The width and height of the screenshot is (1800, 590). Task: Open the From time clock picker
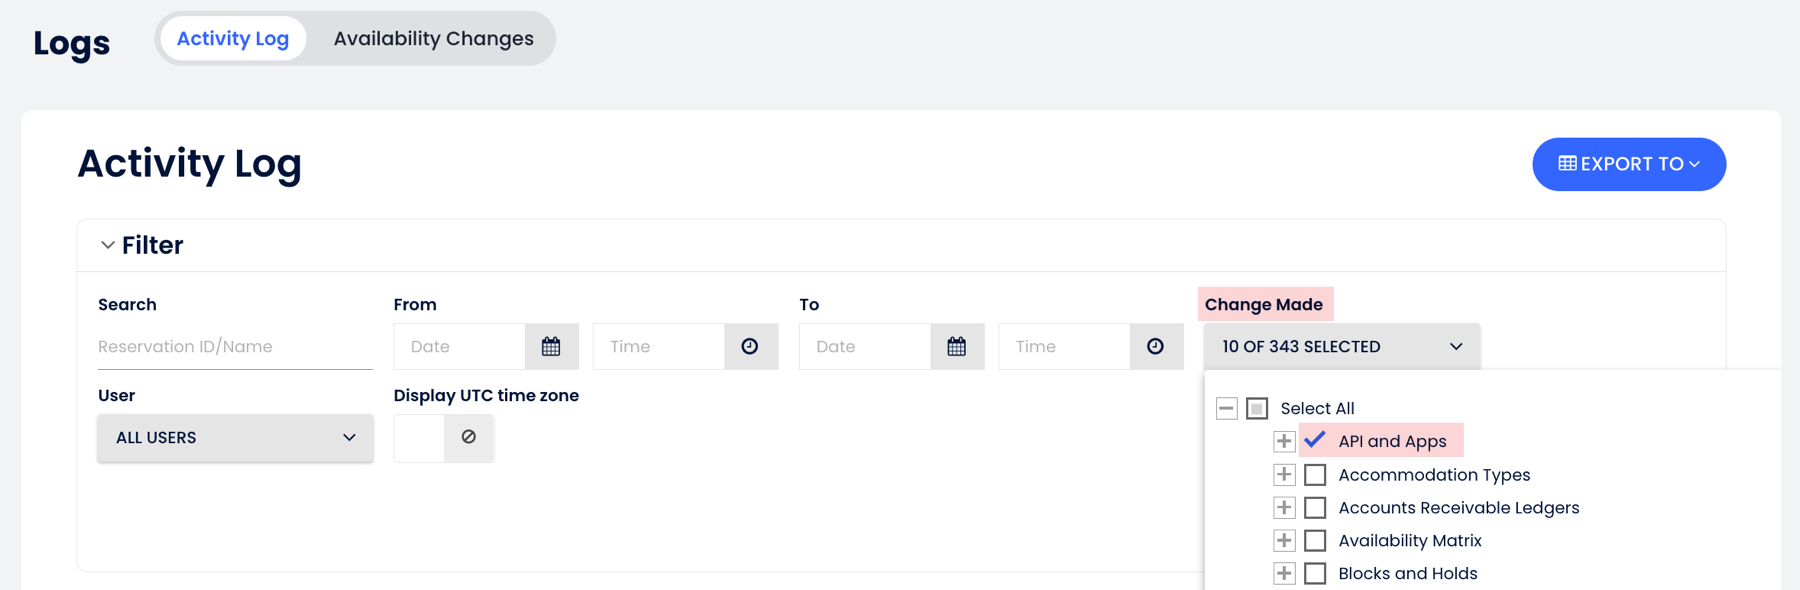coord(750,347)
